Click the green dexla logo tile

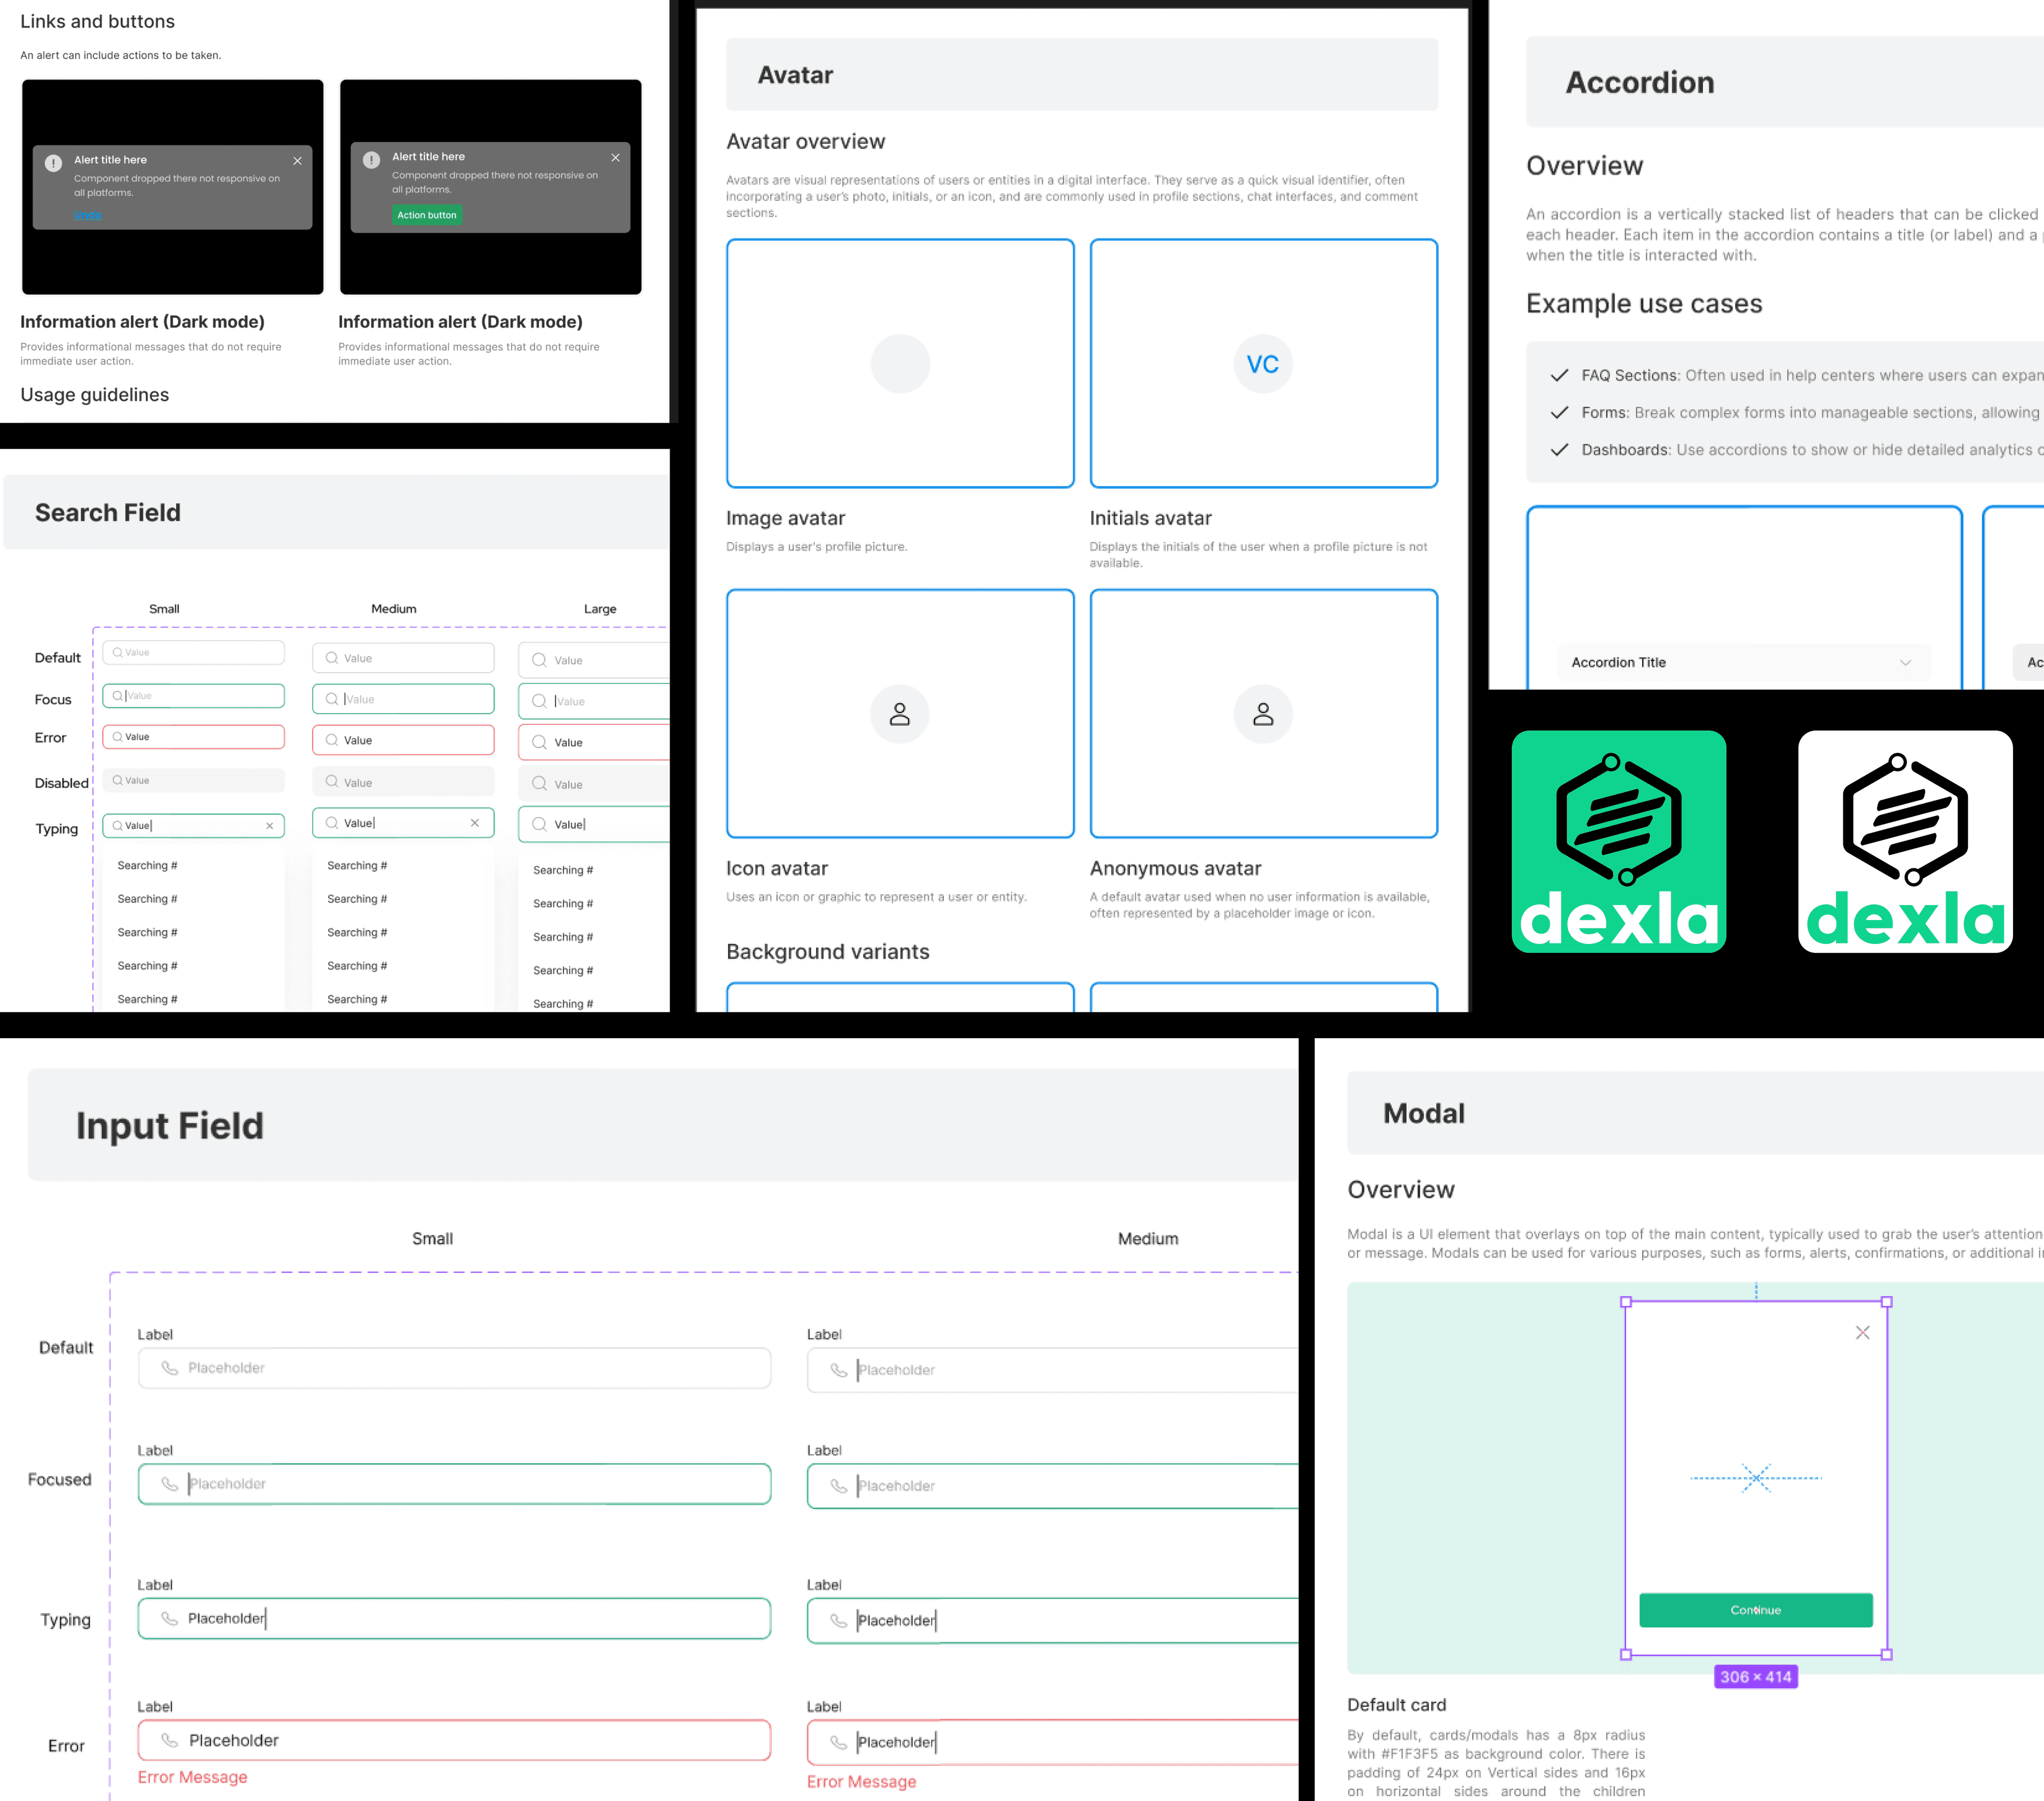tap(1618, 841)
